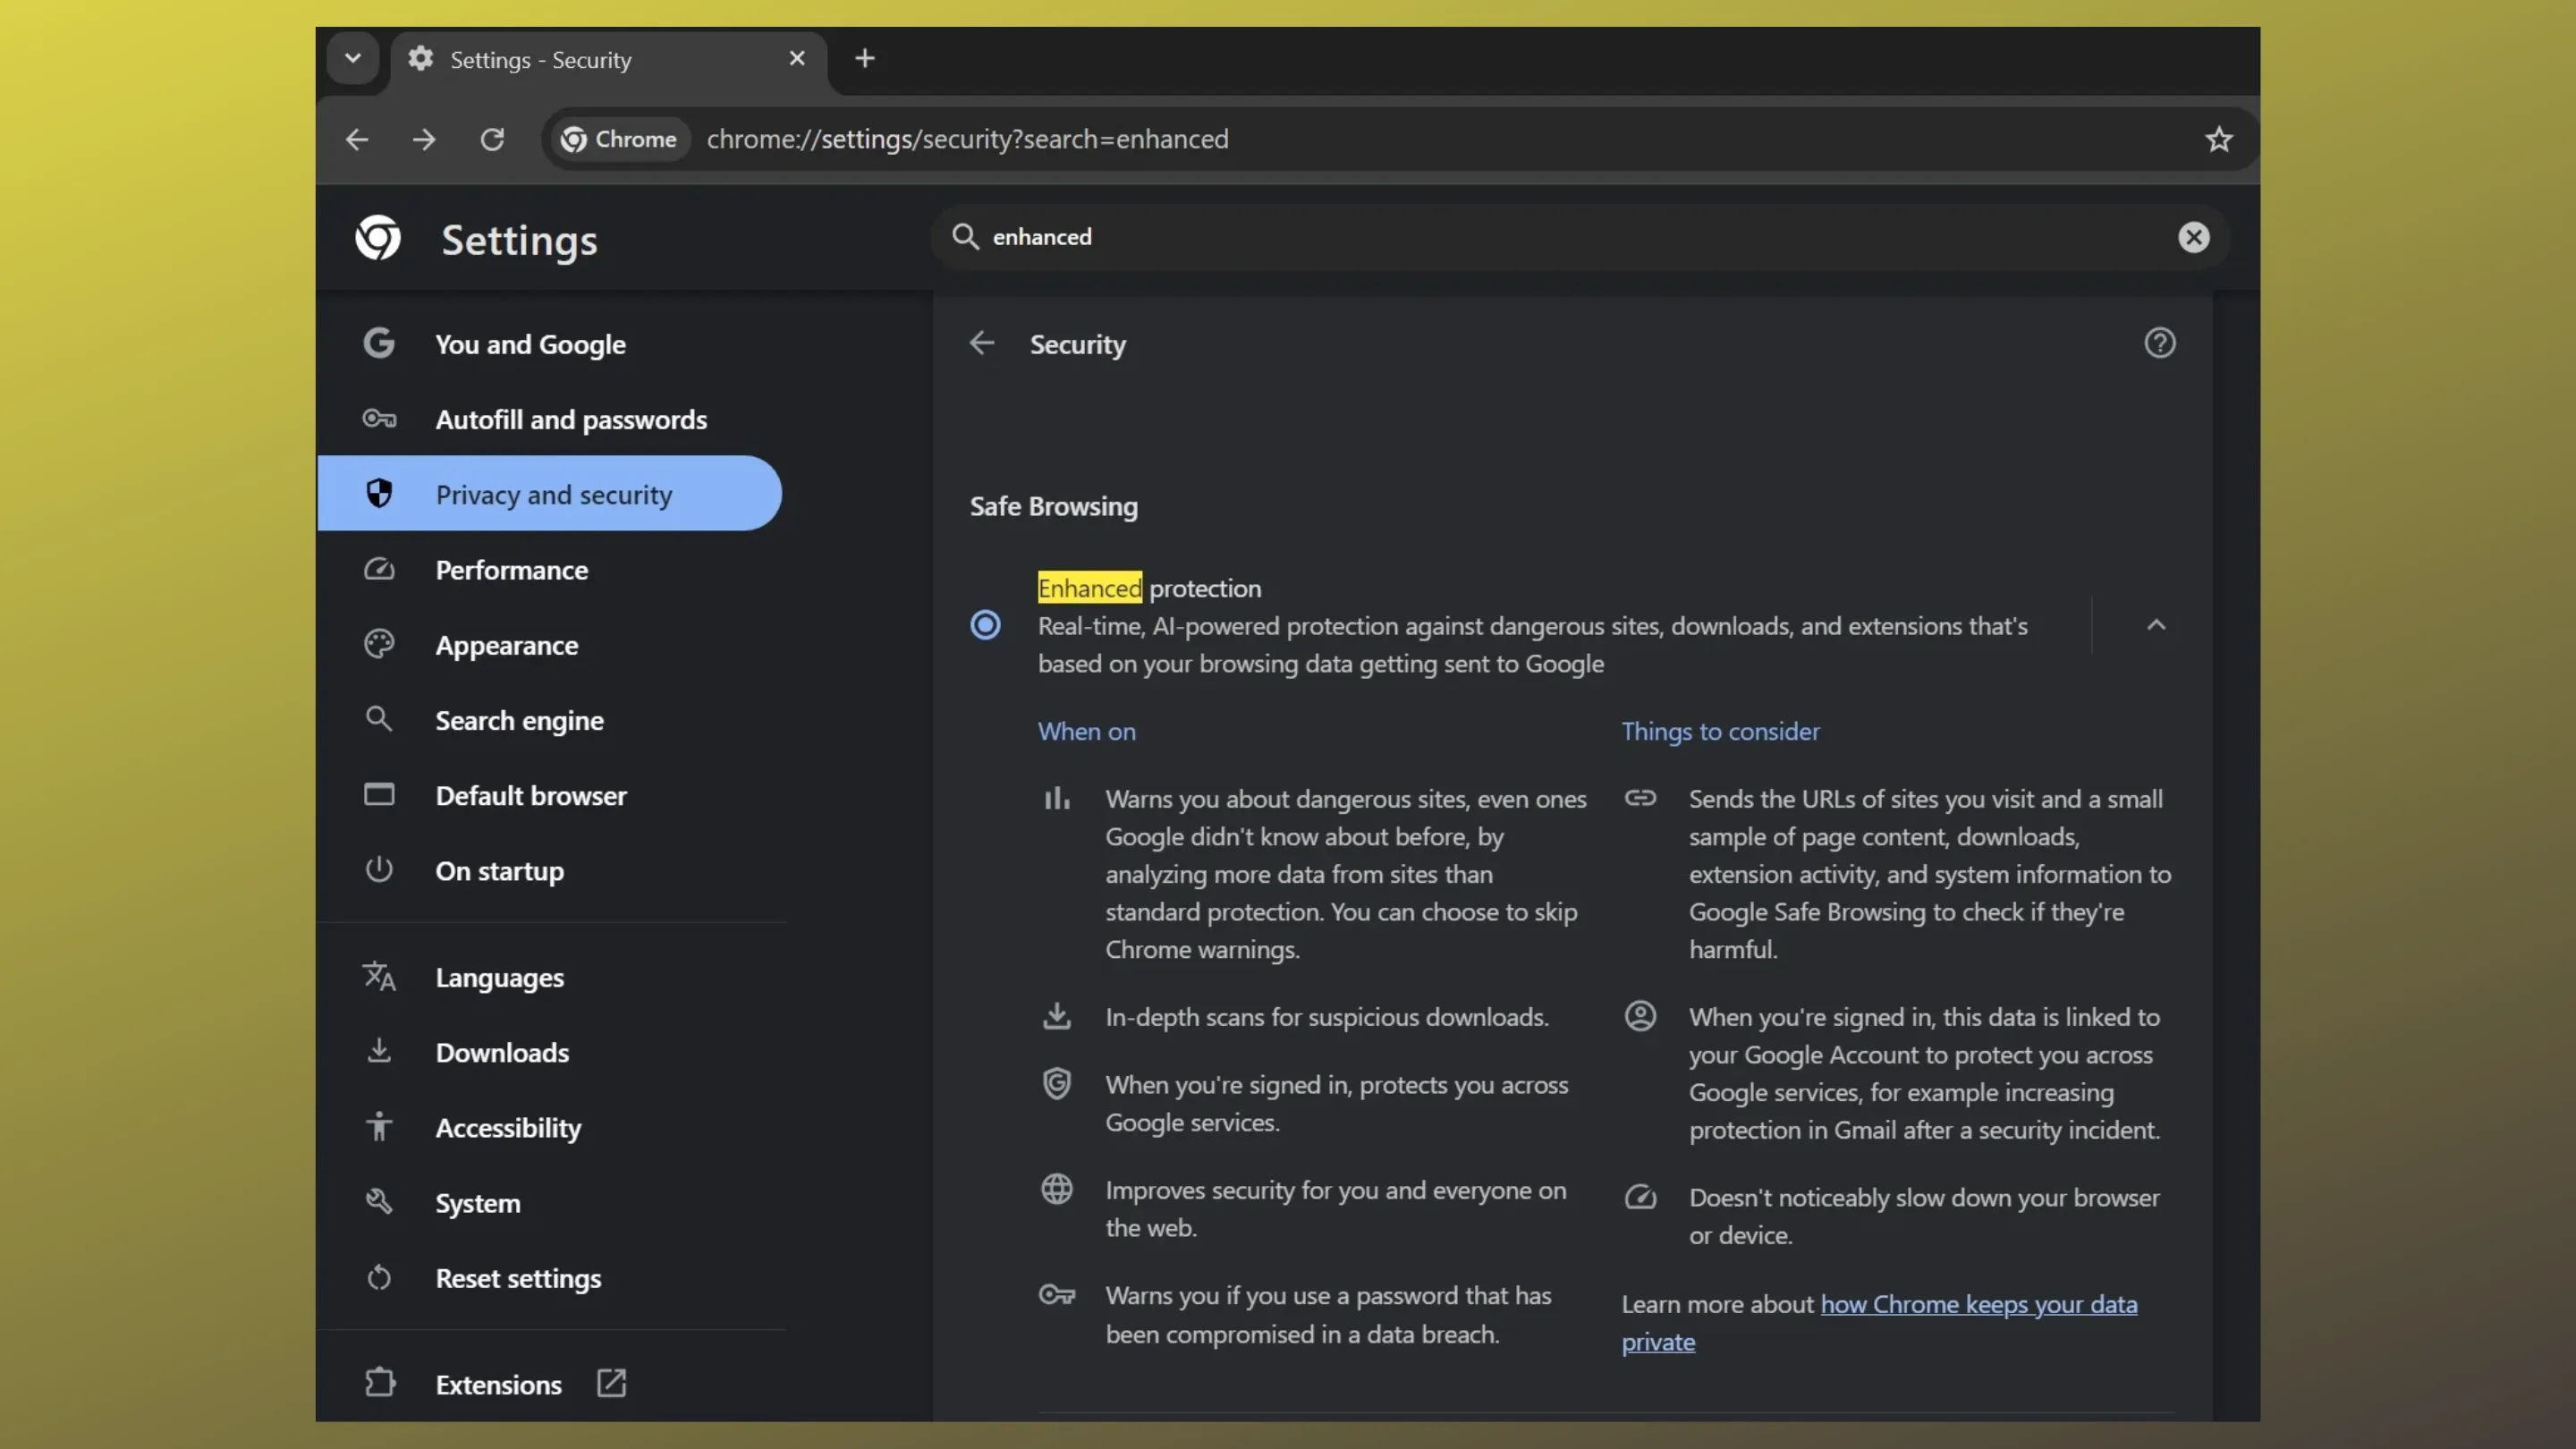
Task: Reload the page with refresh icon
Action: (492, 139)
